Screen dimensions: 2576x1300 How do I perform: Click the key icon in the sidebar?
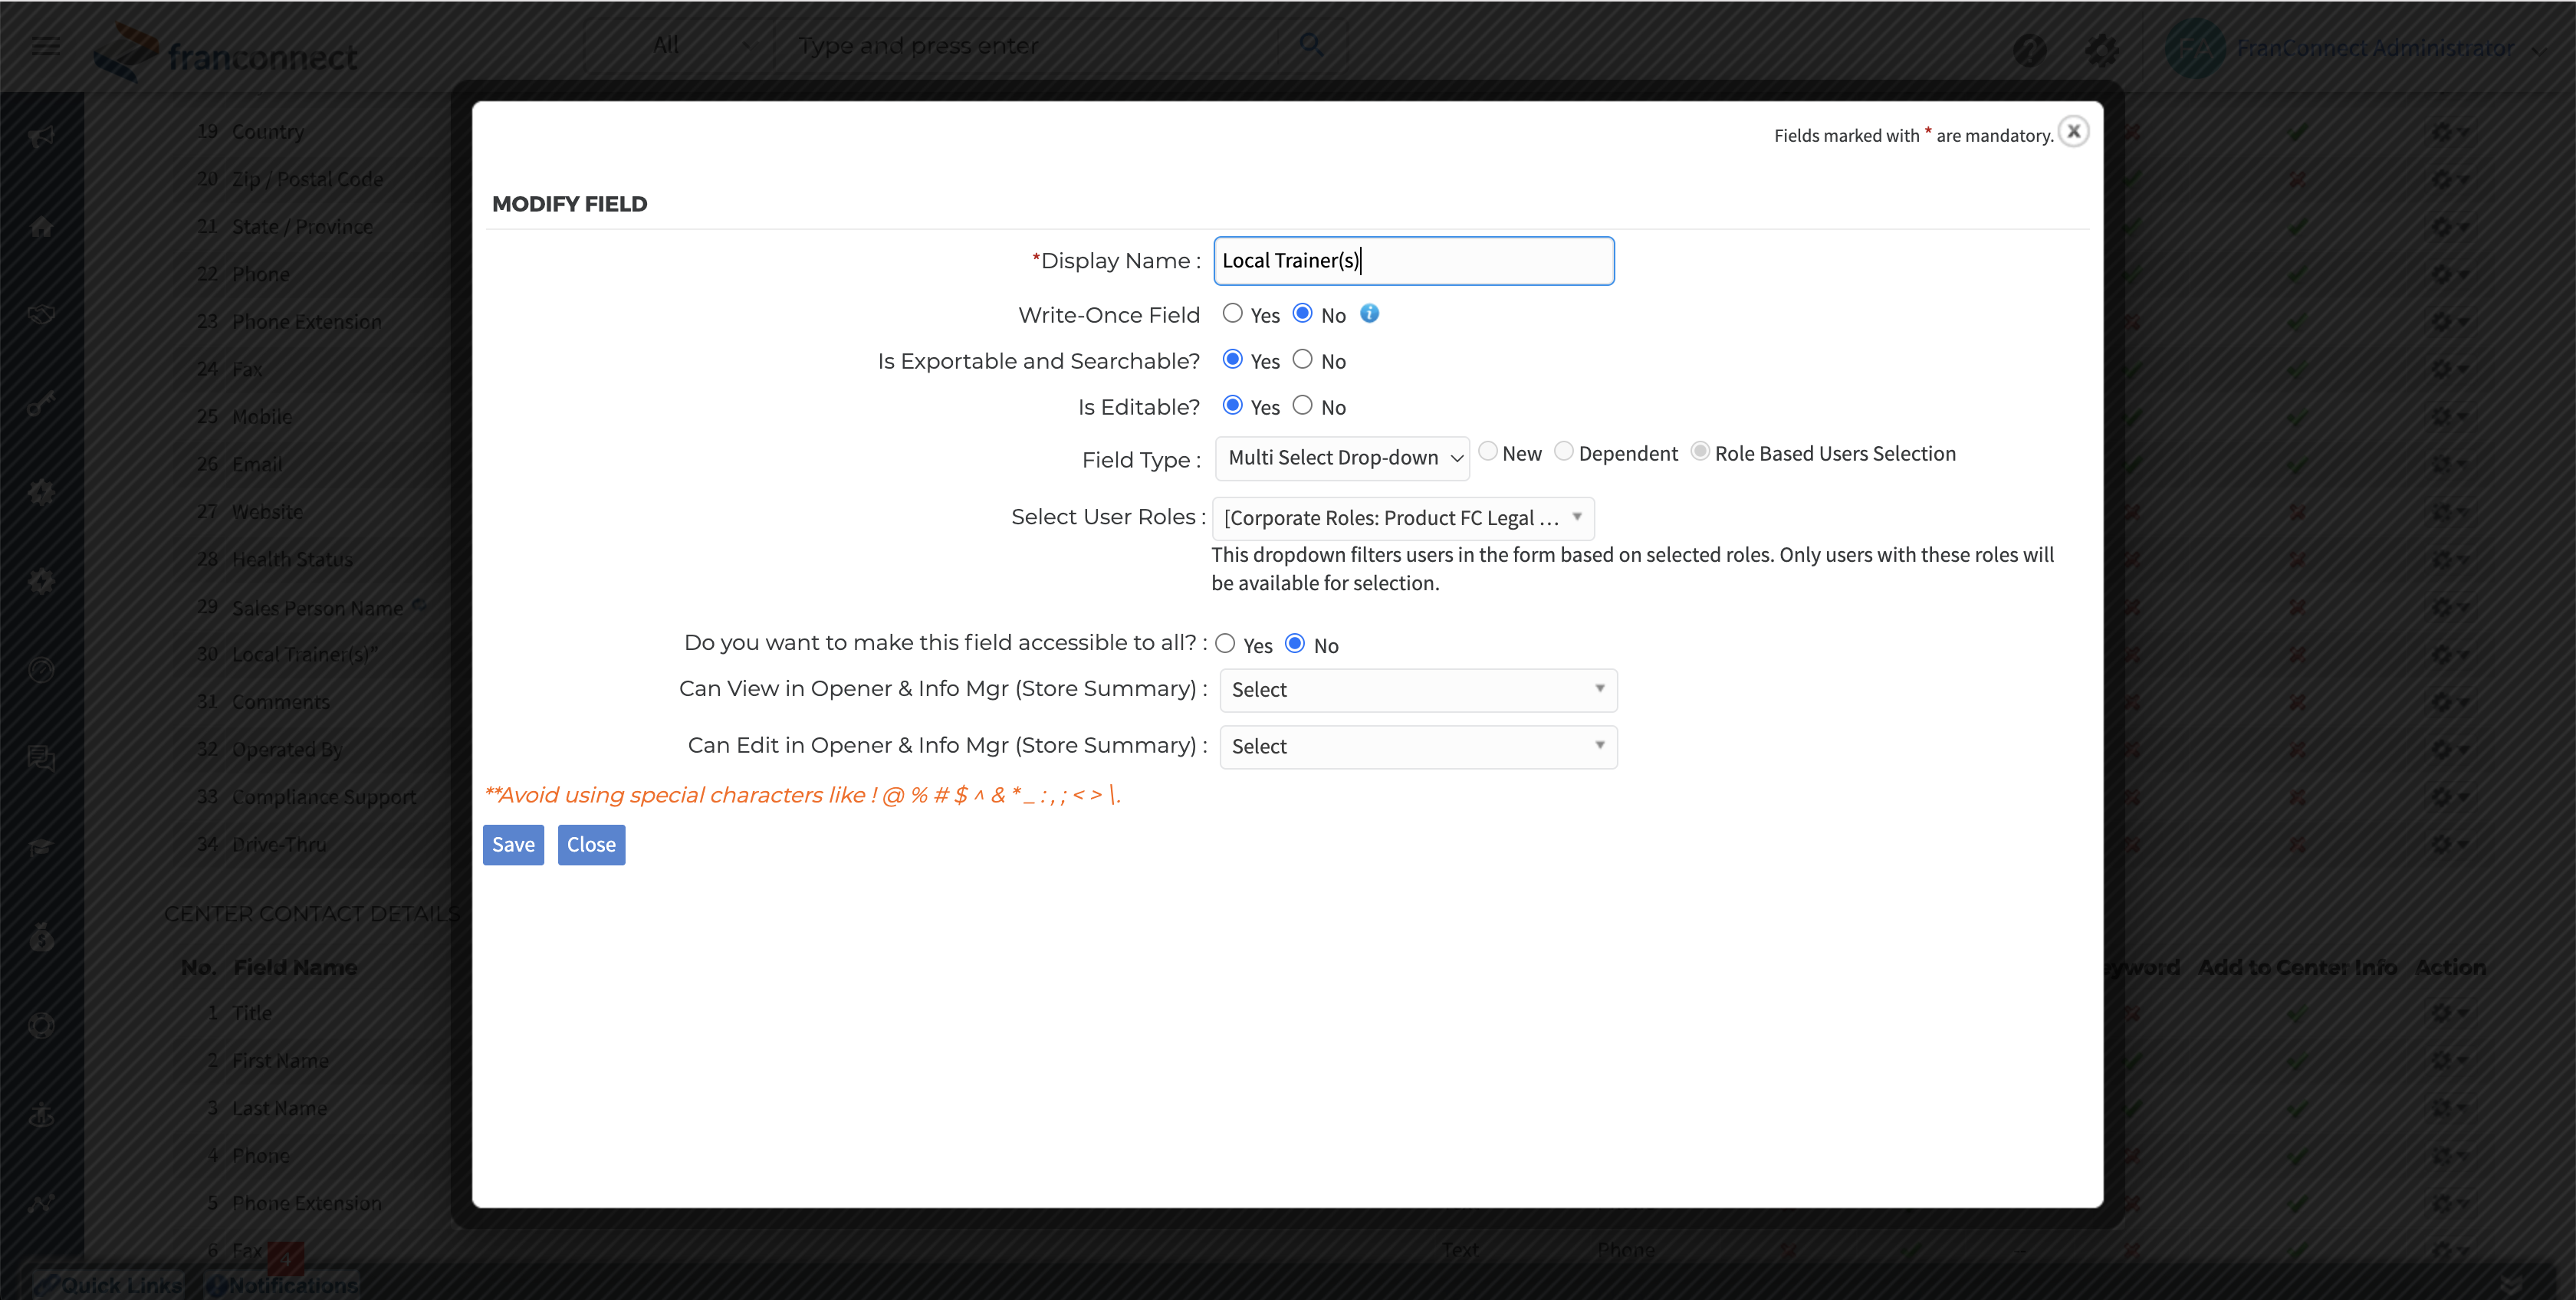[41, 404]
